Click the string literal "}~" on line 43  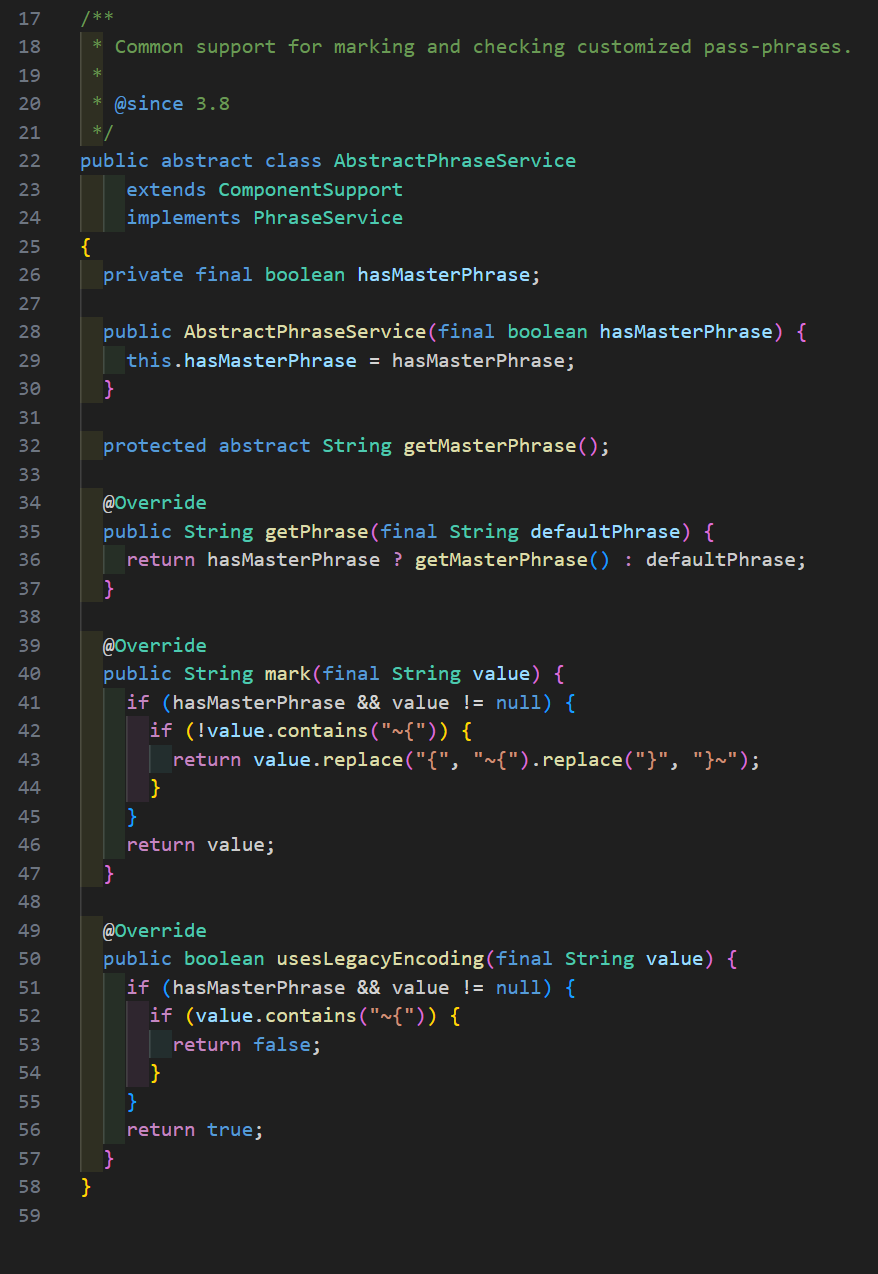pos(716,760)
